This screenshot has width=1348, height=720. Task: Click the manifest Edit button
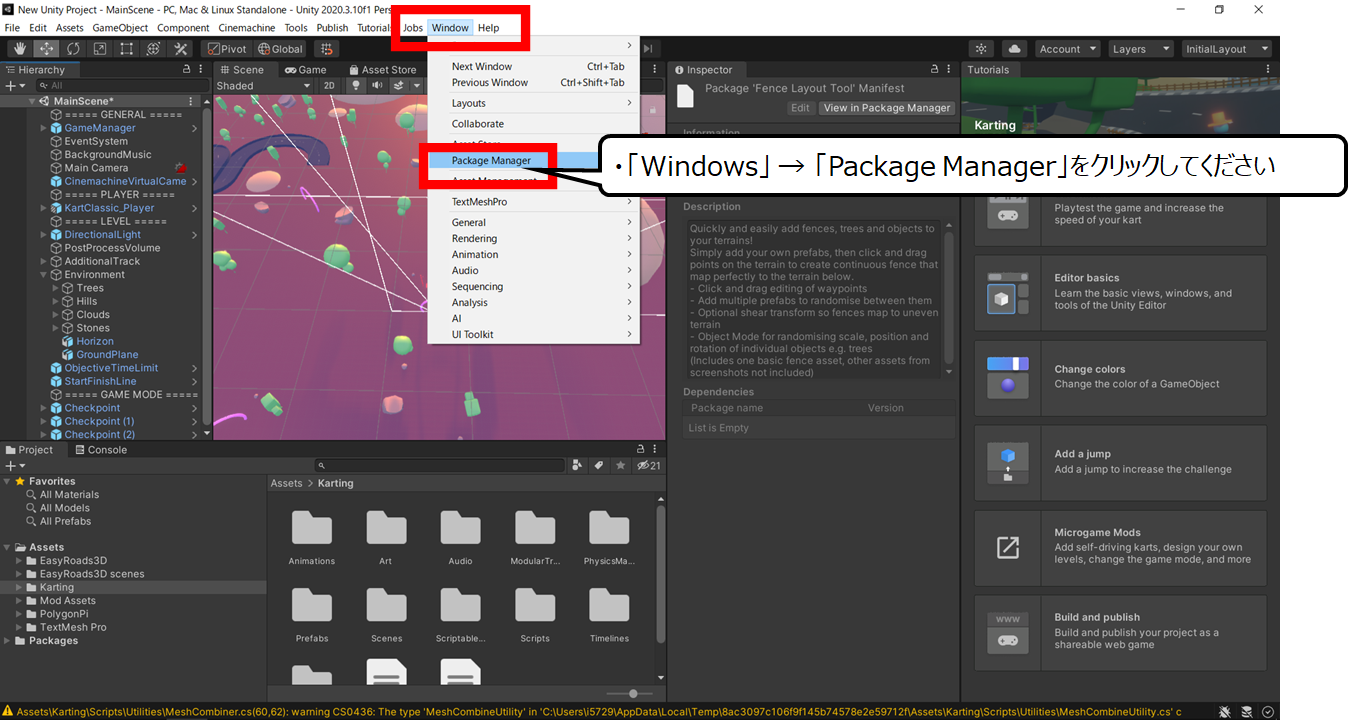[800, 108]
